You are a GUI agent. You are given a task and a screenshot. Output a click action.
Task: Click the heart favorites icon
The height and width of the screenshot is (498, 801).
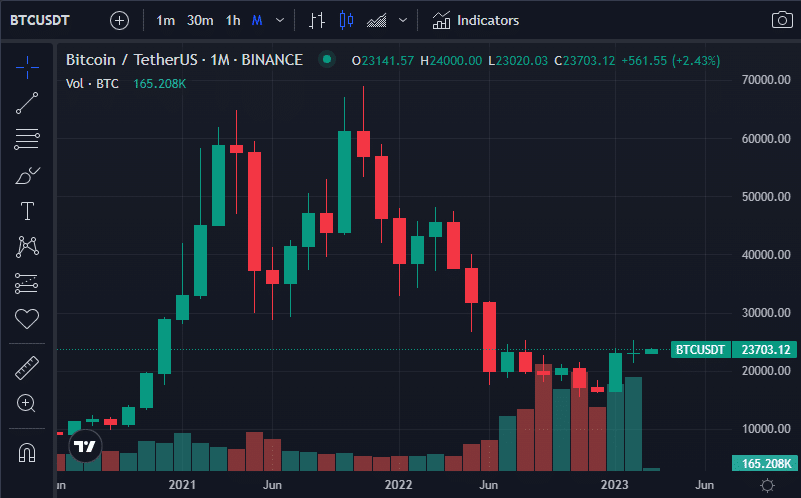(27, 319)
